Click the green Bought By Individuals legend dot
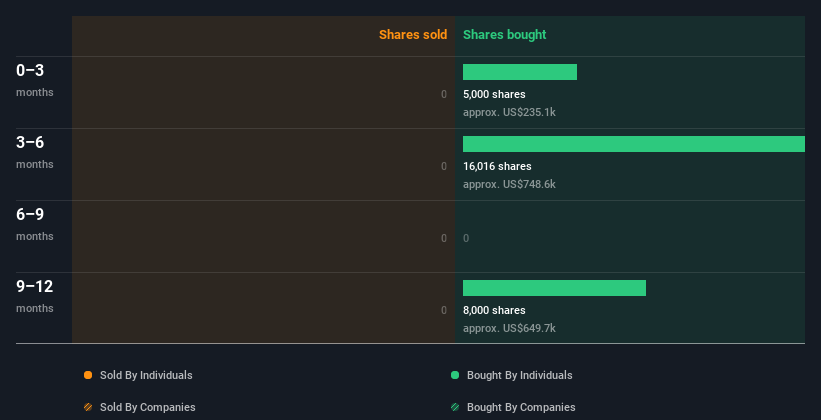 tap(455, 375)
